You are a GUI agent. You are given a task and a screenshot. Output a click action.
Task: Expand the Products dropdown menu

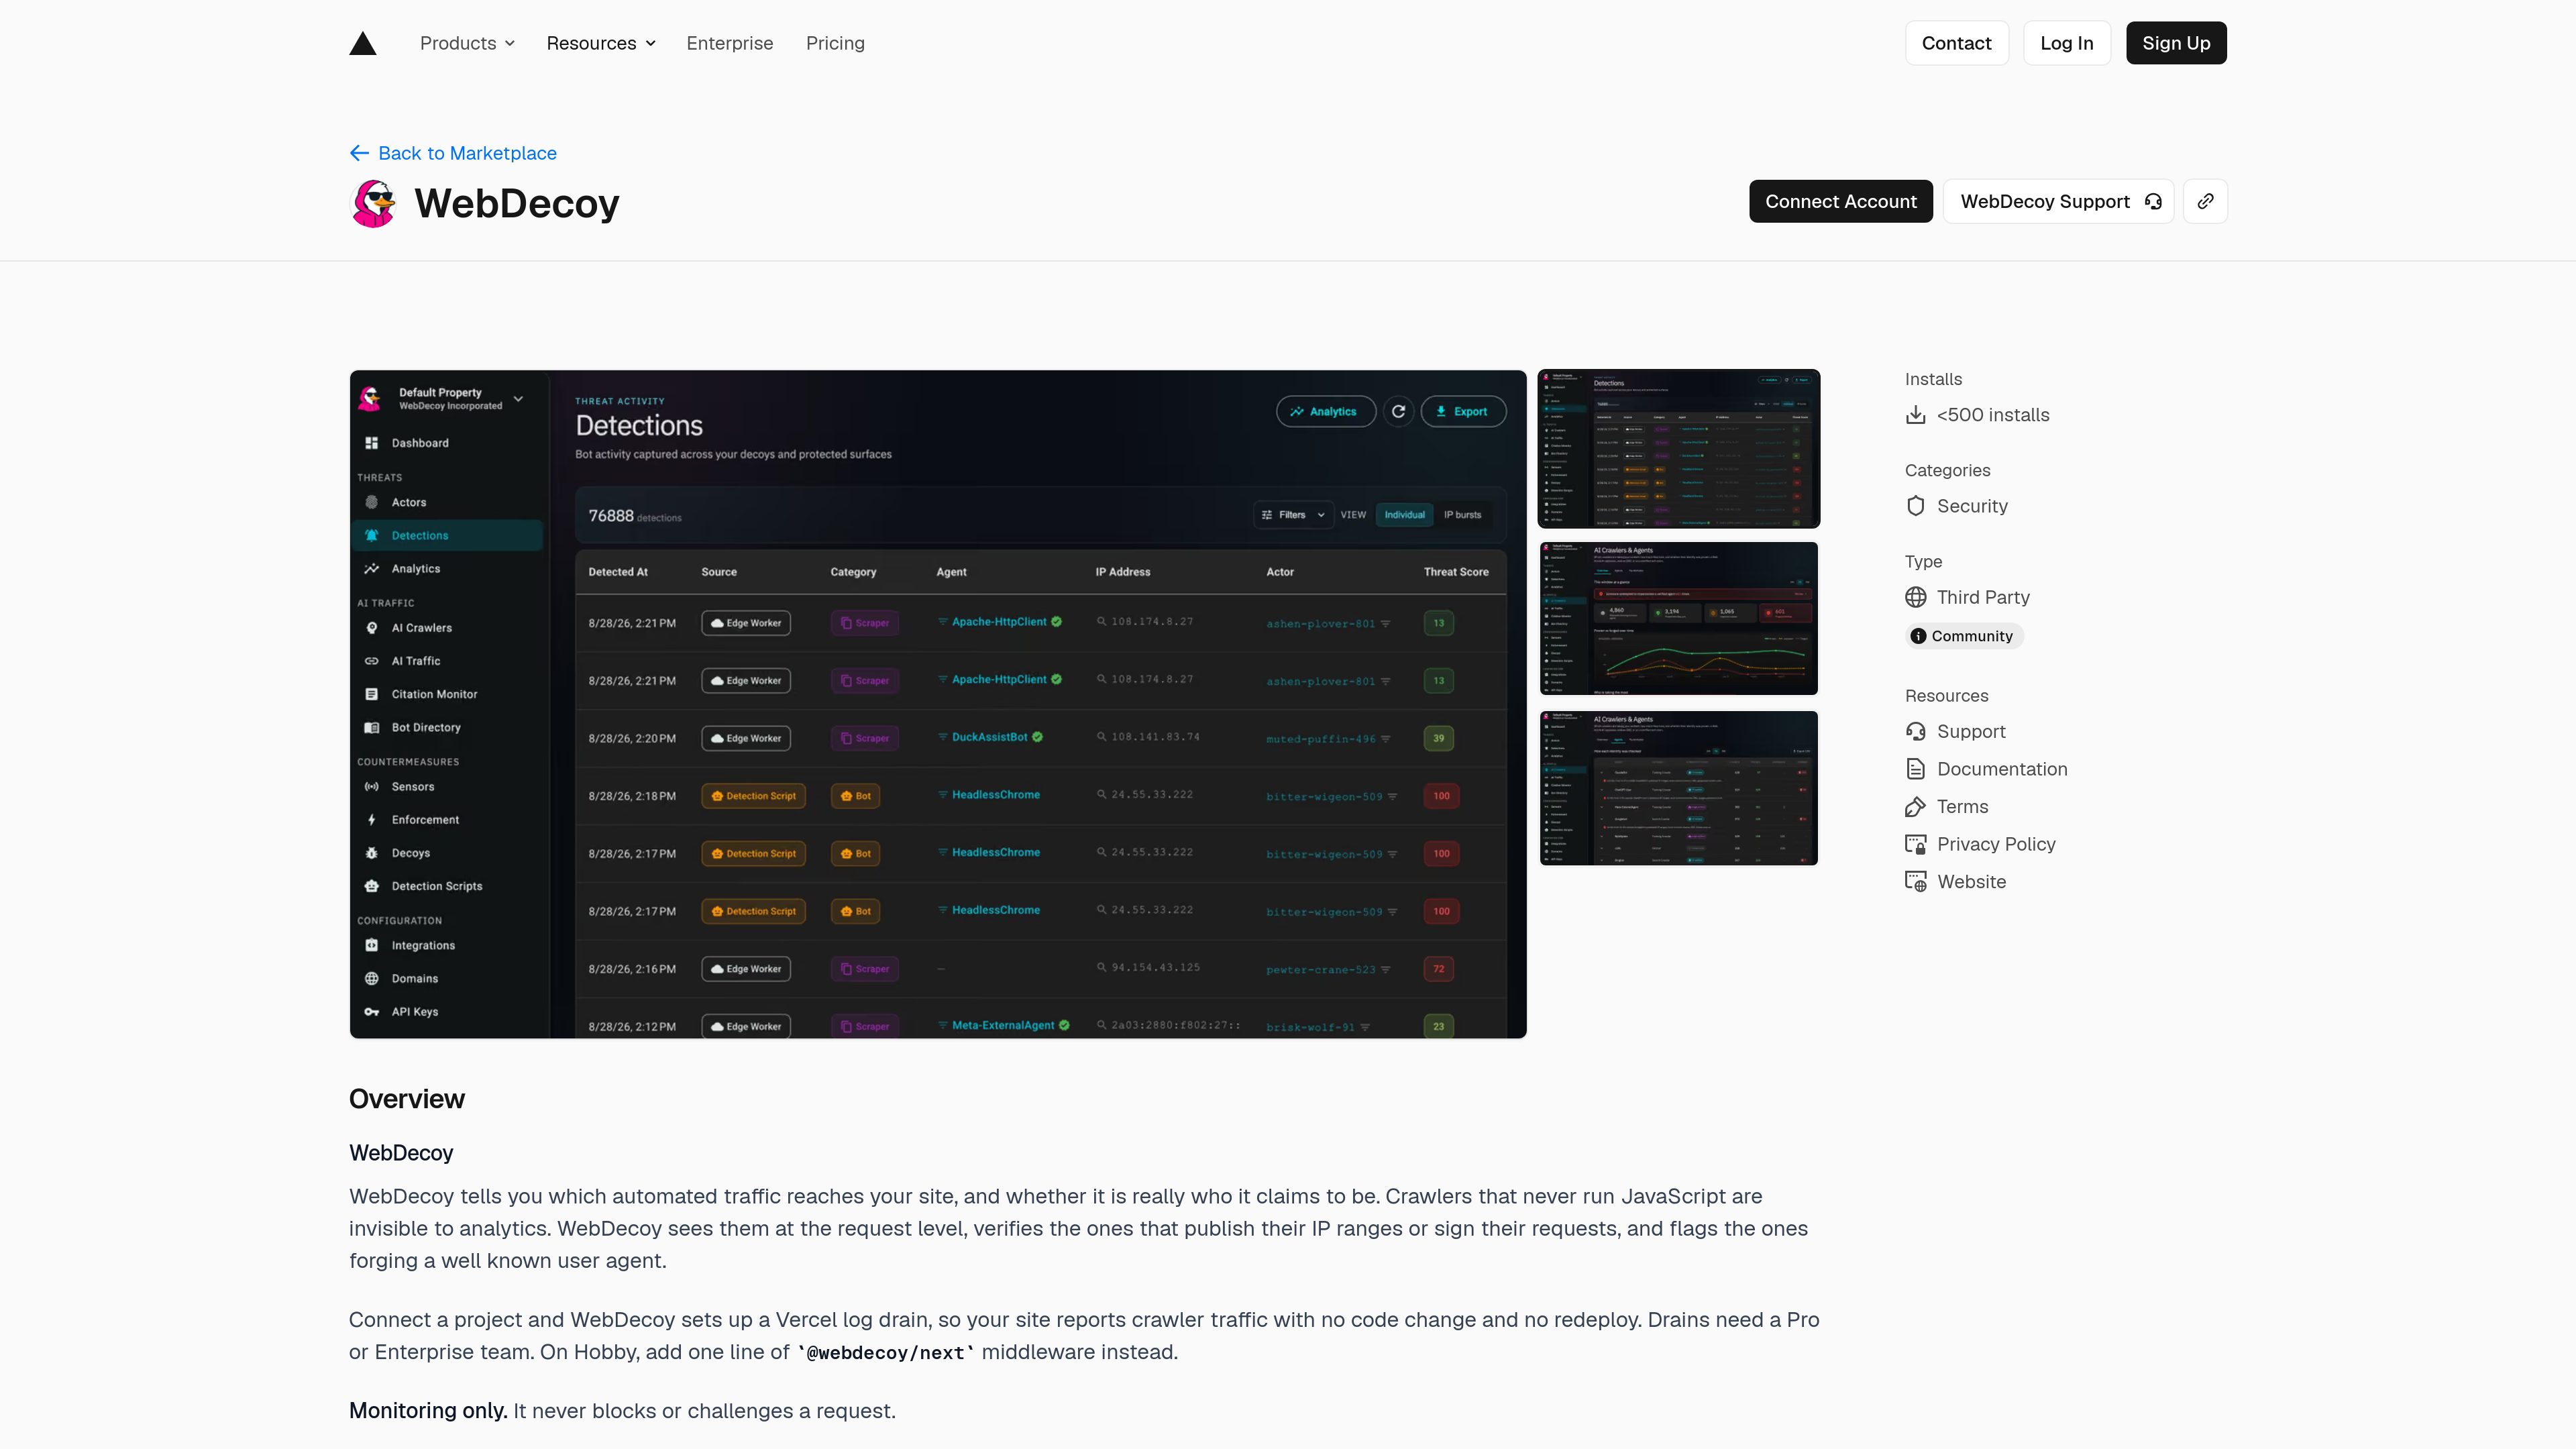(x=467, y=43)
